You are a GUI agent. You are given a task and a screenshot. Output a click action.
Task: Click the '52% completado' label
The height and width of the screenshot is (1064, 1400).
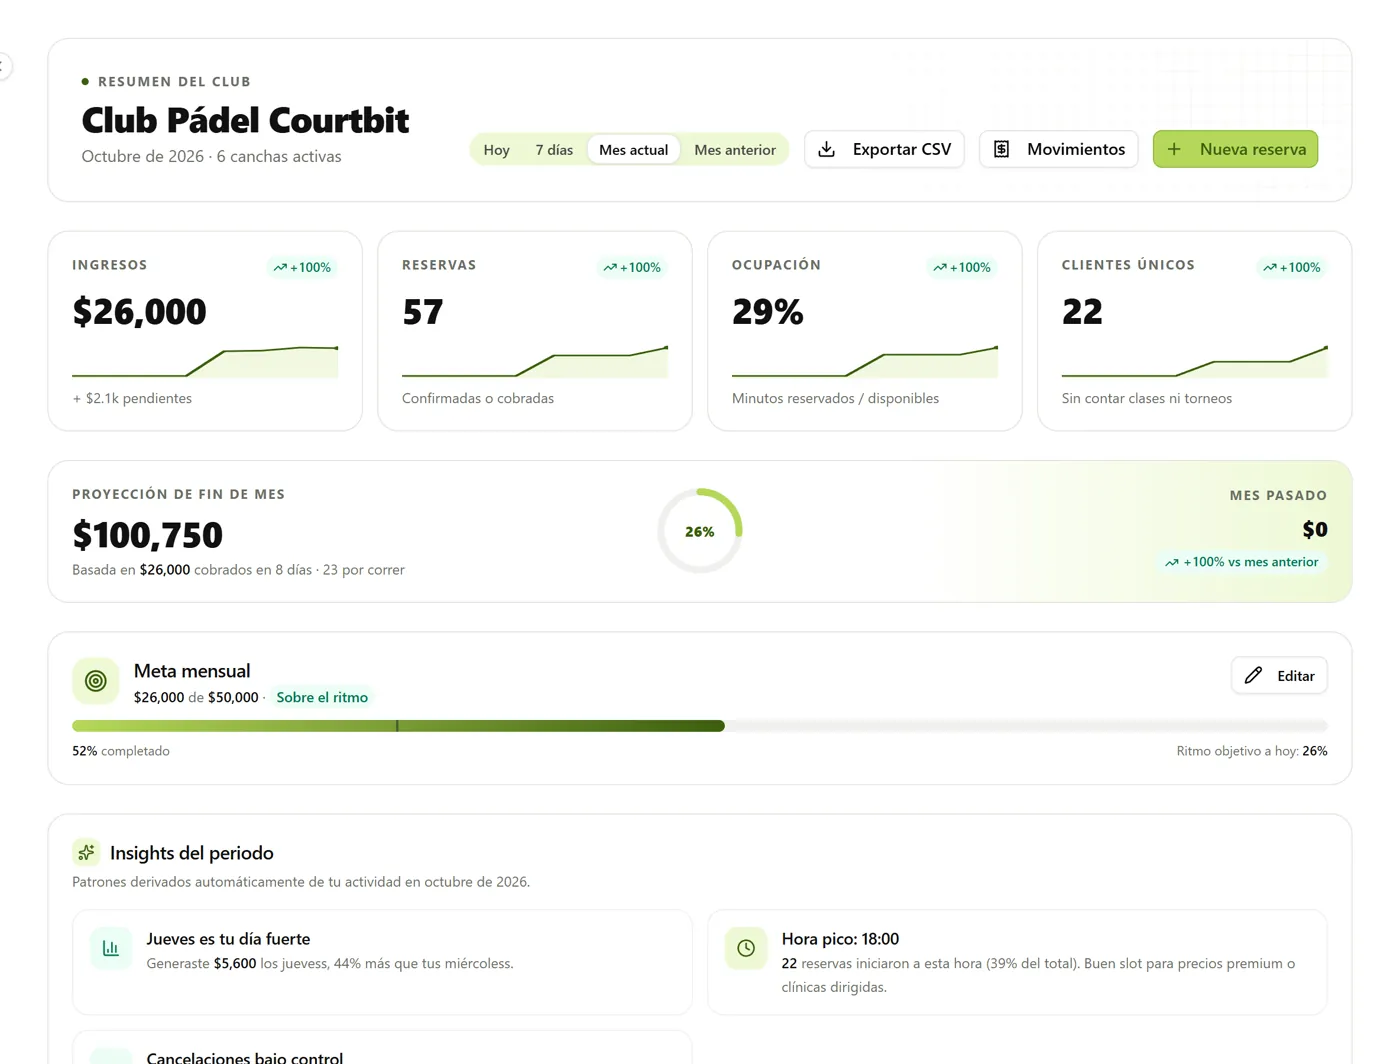pyautogui.click(x=121, y=751)
